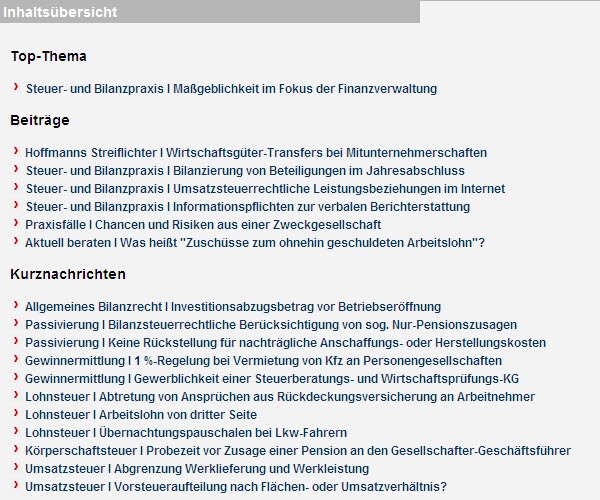Open the Maßgeblichkeit im Fokus der Finanzverwaltung link
This screenshot has width=600, height=500.
[231, 89]
